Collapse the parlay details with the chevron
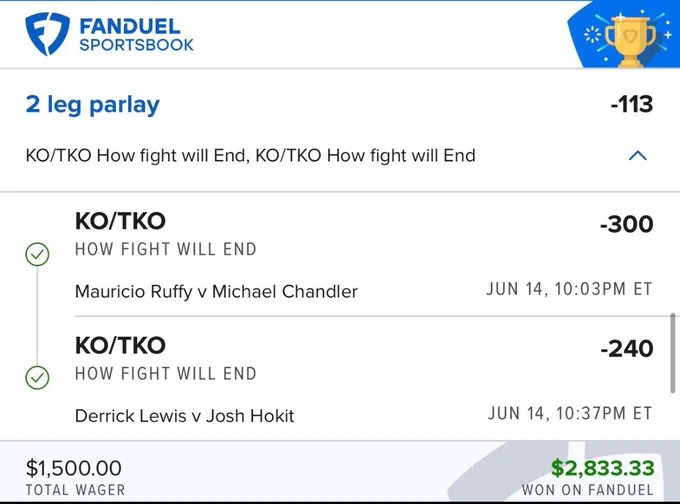The width and height of the screenshot is (680, 504). pos(638,155)
